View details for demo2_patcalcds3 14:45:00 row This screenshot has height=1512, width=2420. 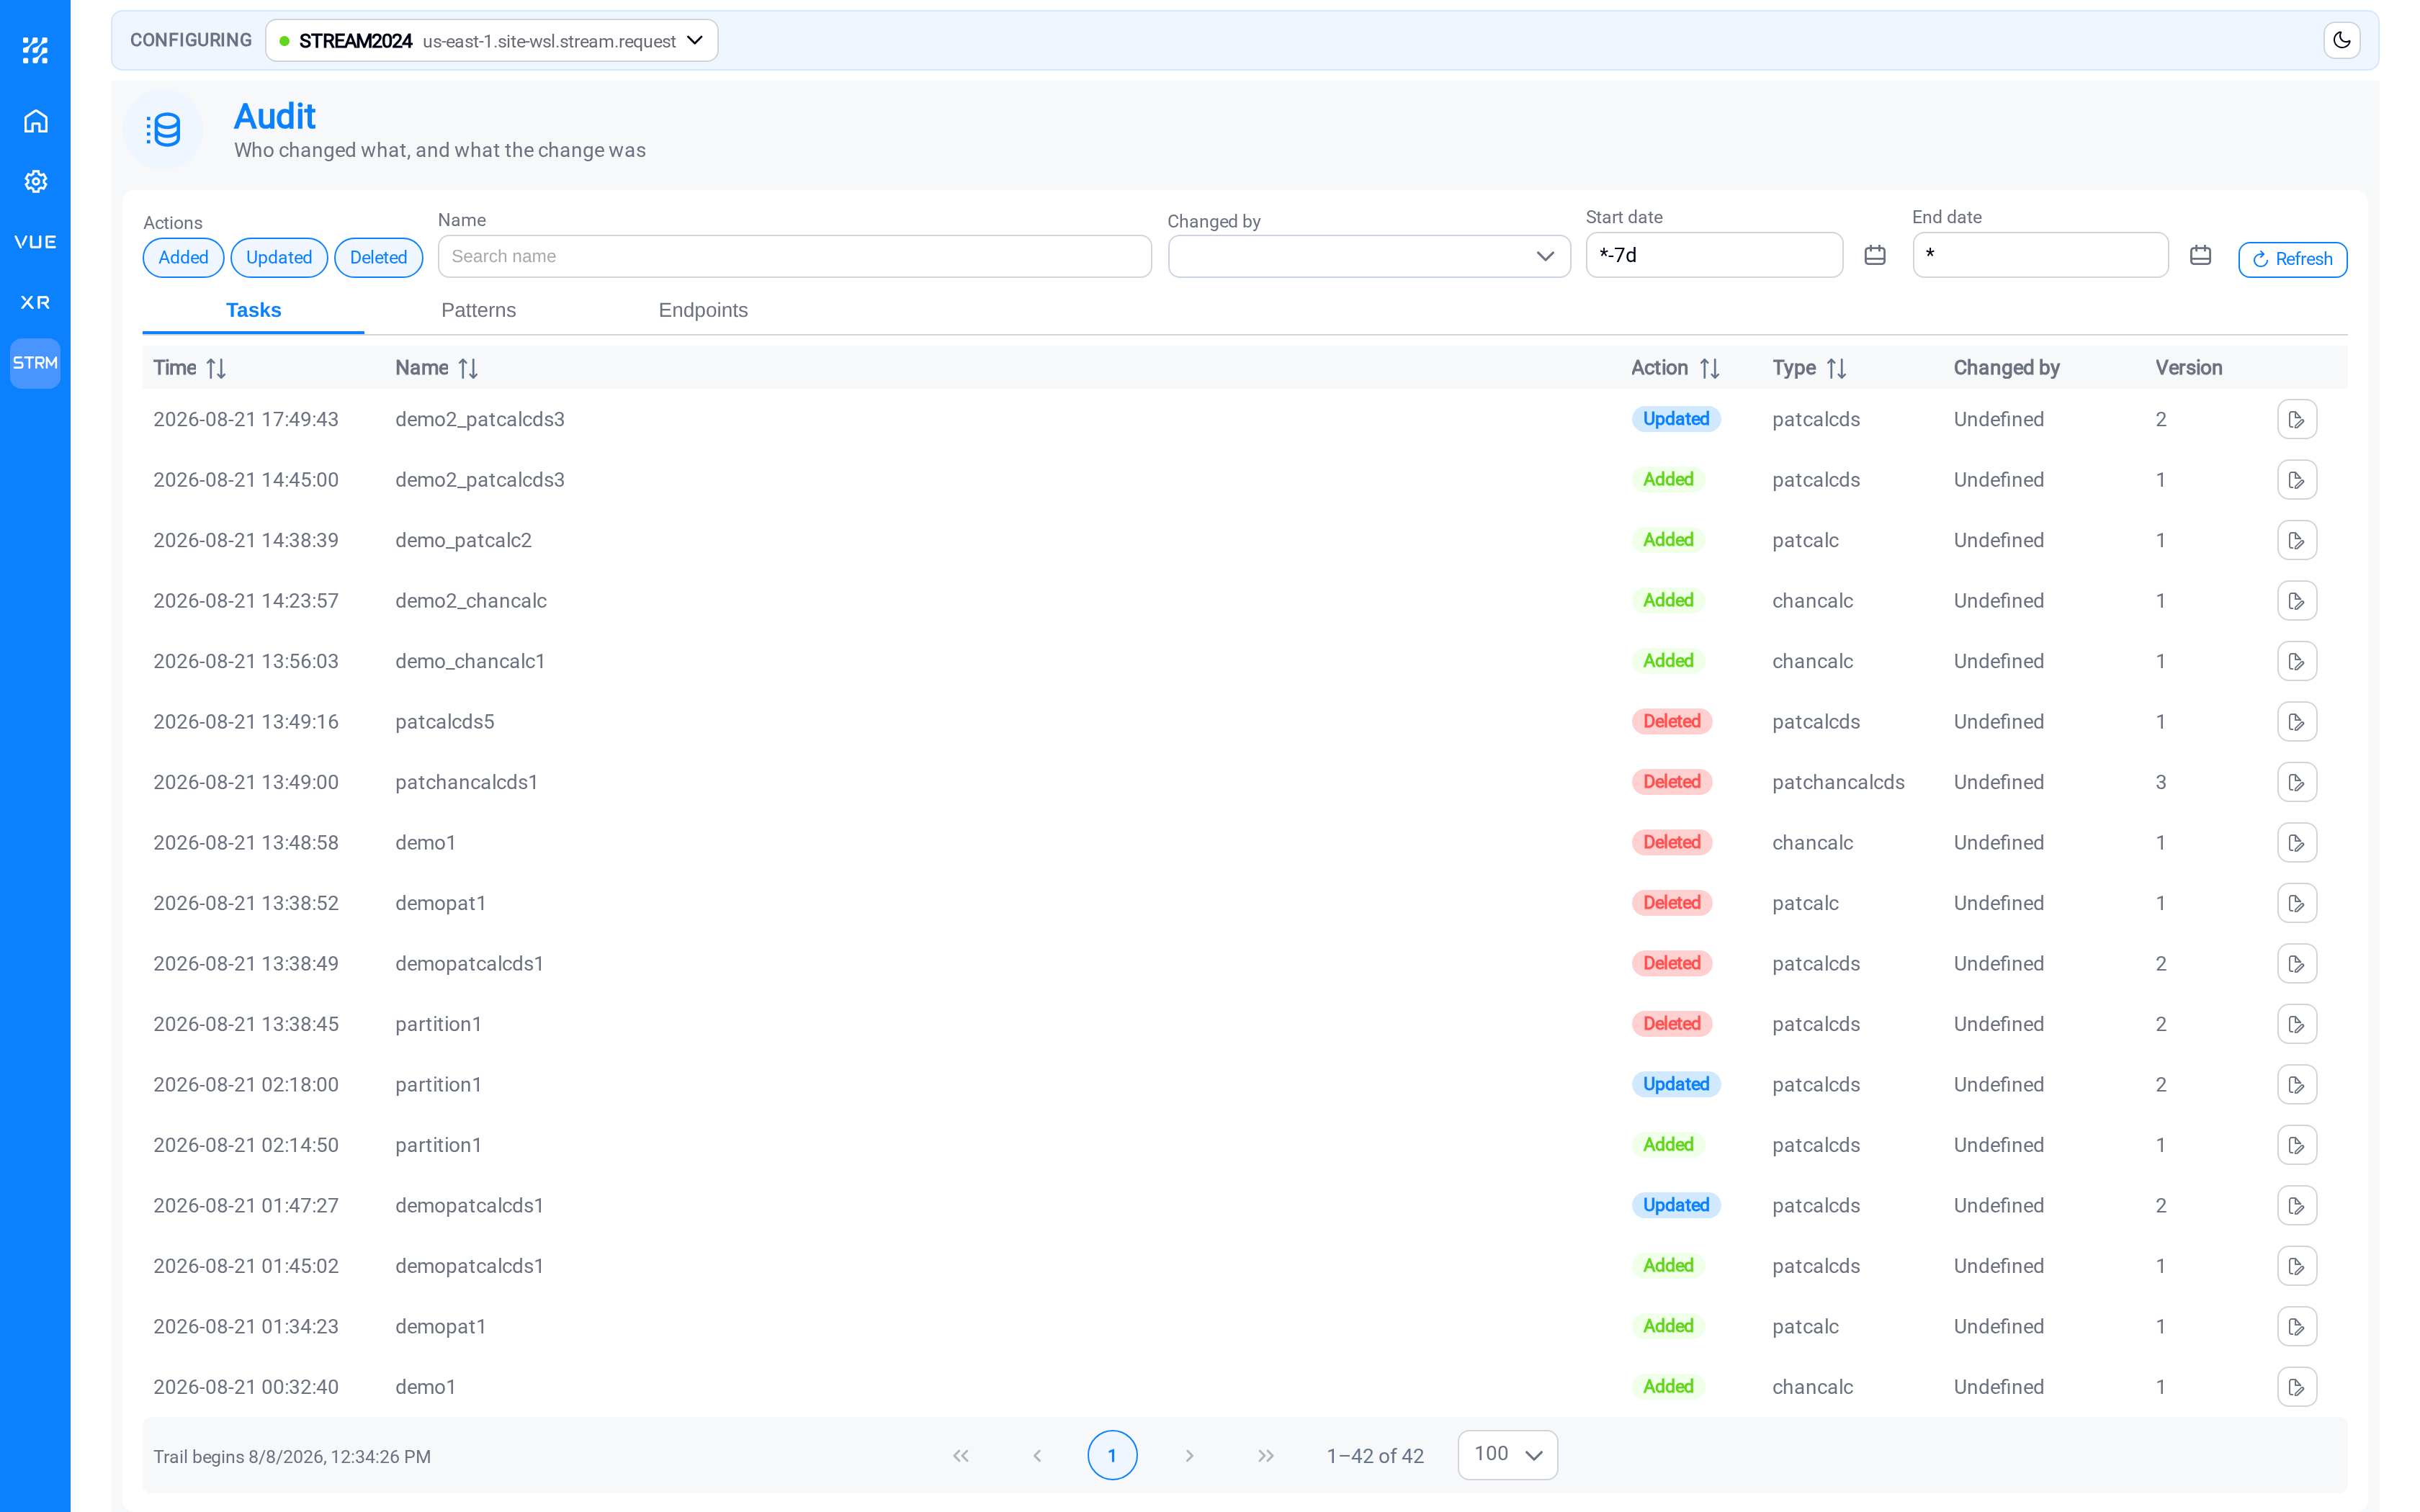coord(2297,480)
